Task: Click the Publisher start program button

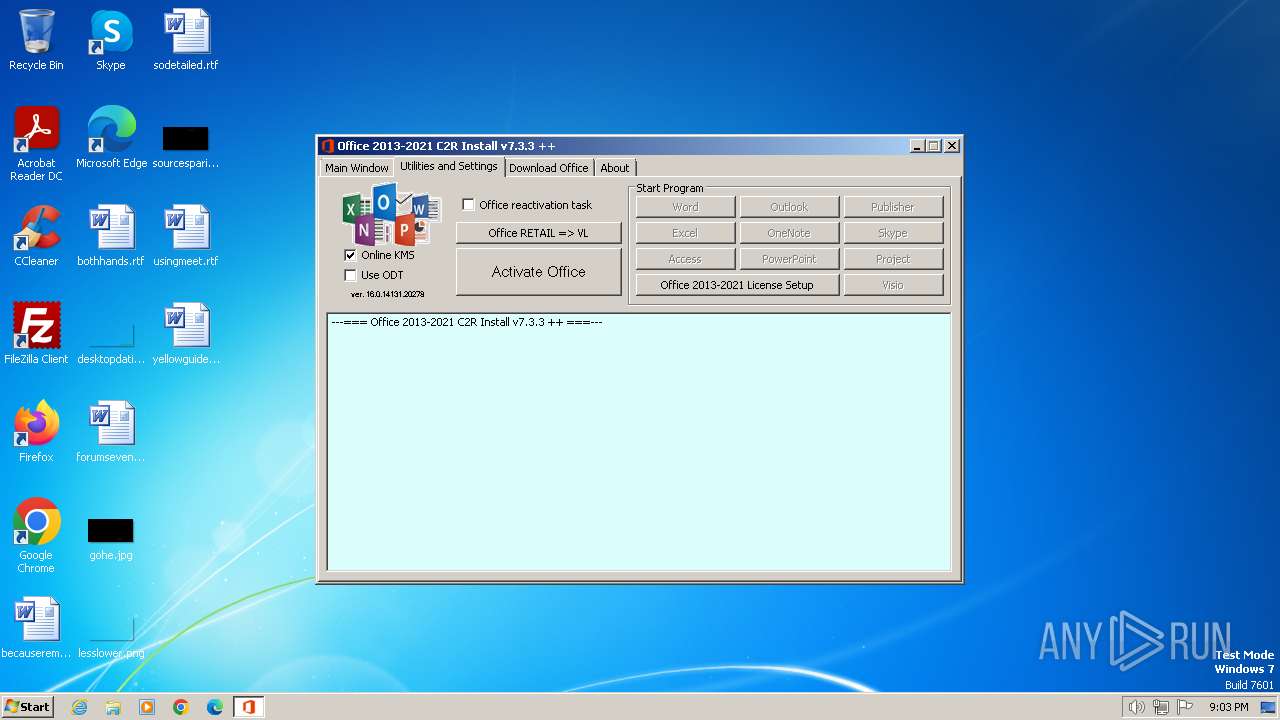Action: tap(893, 207)
